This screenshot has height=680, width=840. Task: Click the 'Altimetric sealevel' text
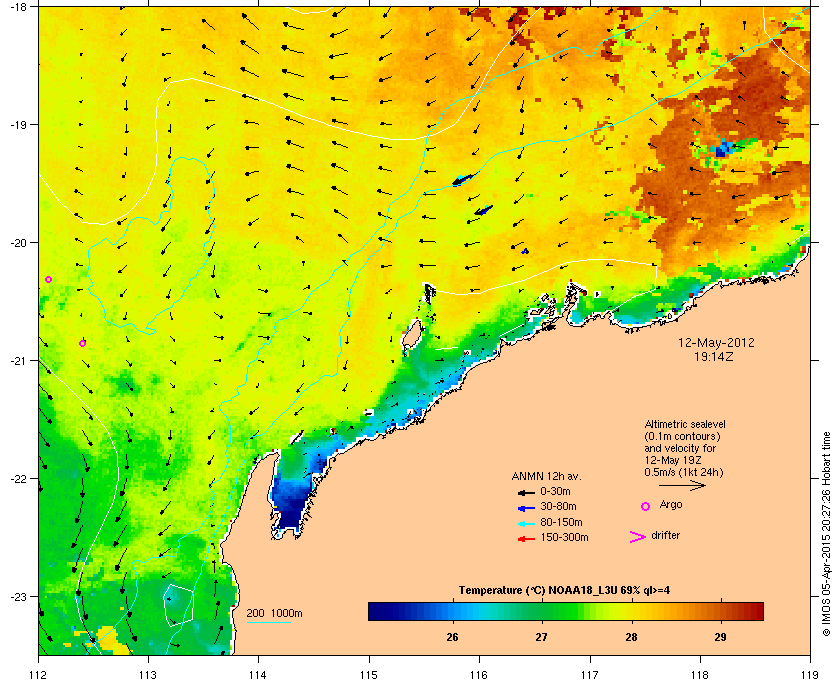click(685, 424)
